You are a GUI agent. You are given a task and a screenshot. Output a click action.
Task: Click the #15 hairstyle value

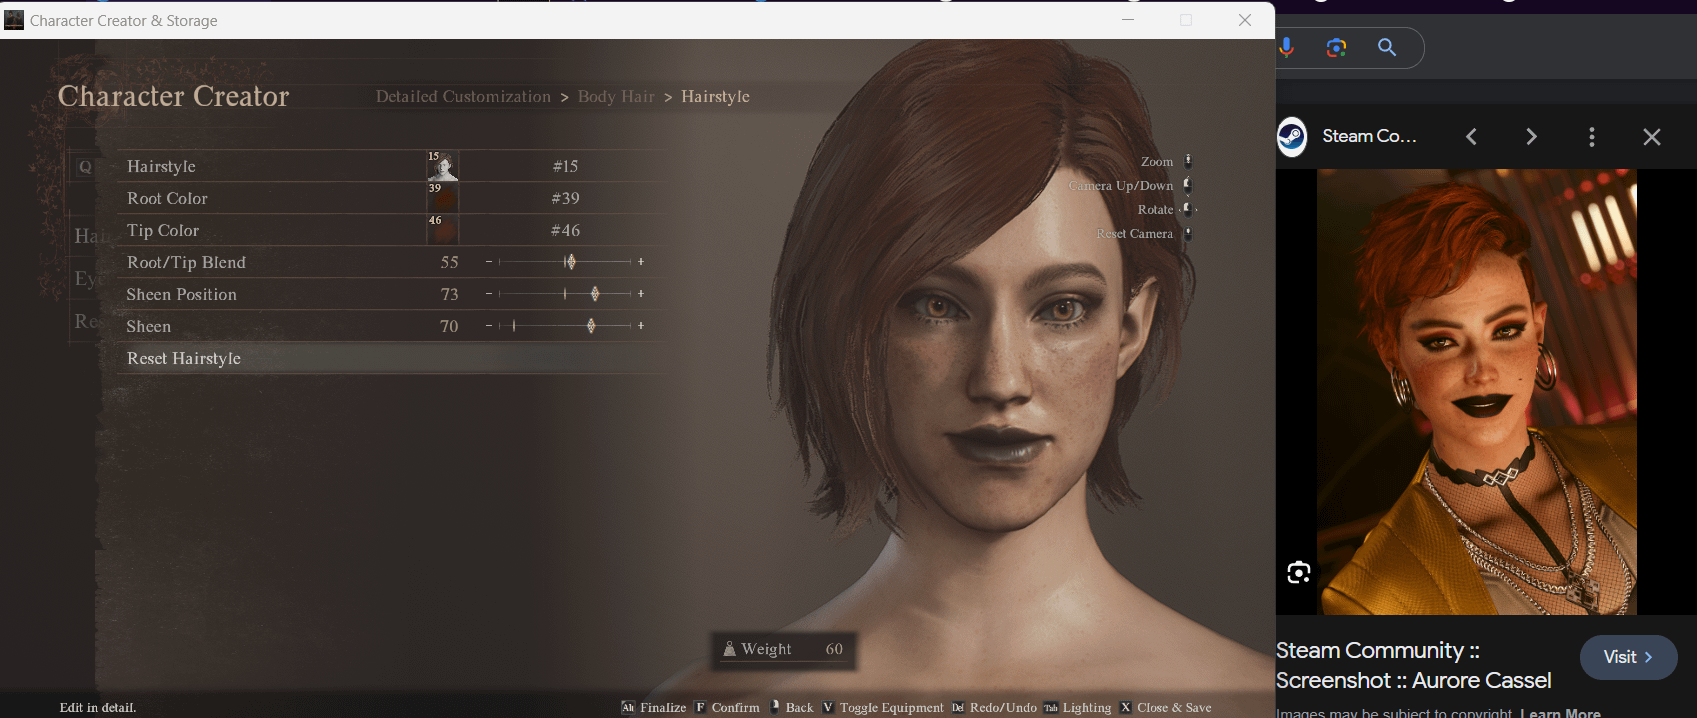click(565, 166)
